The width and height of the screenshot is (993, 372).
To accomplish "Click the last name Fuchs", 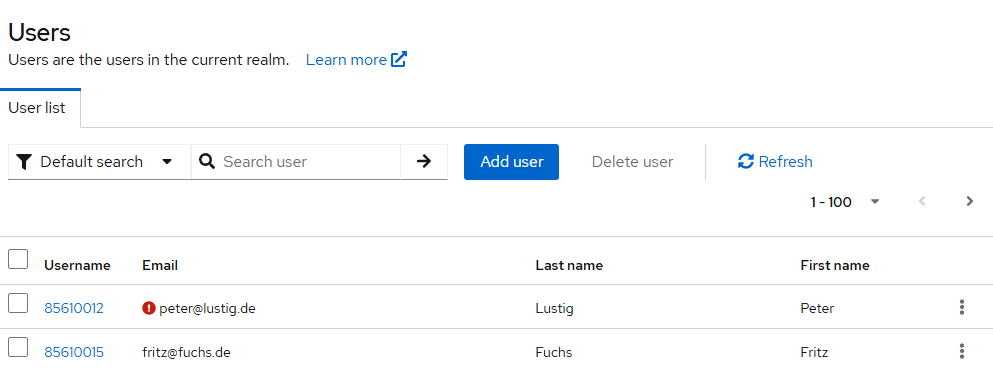I will click(553, 352).
